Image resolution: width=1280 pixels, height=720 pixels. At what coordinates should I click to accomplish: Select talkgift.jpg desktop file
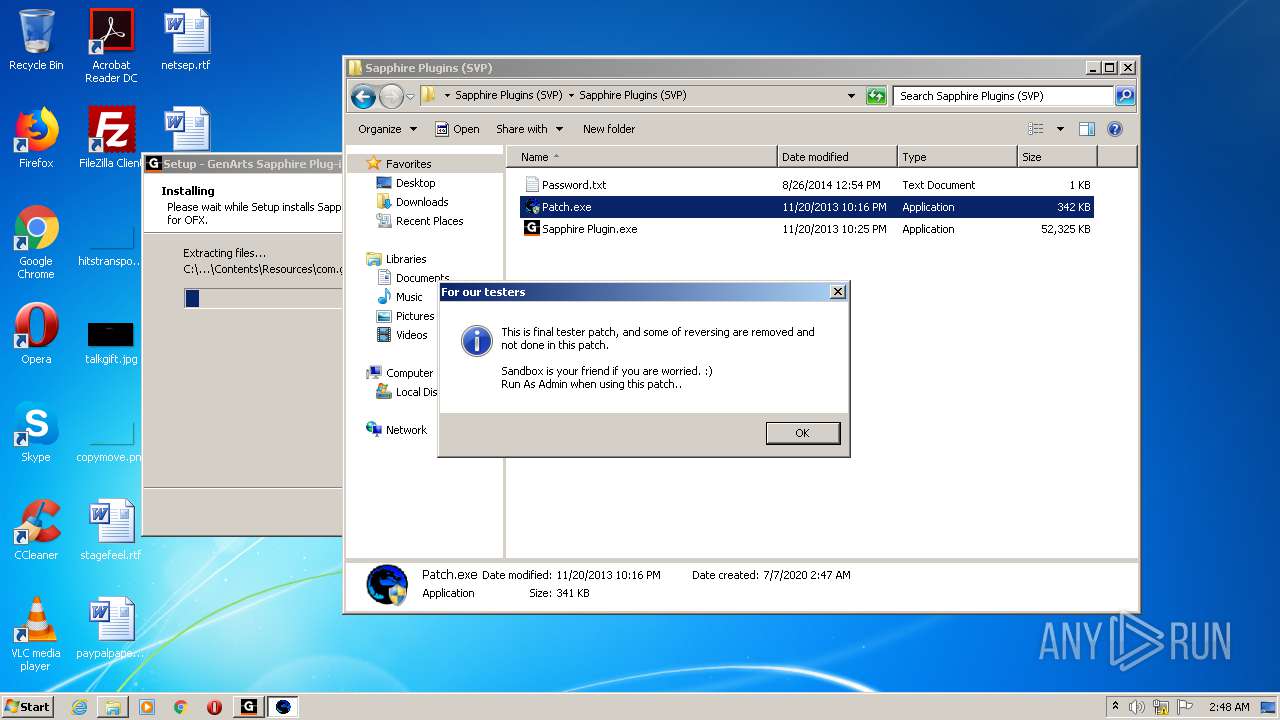(x=111, y=342)
